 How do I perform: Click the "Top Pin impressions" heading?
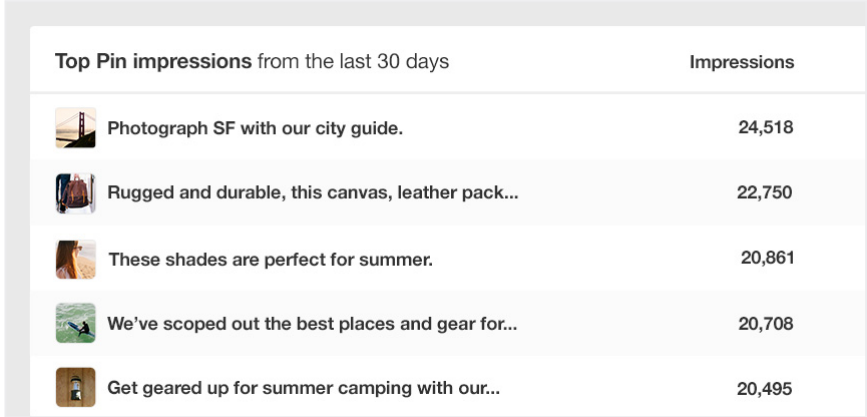153,62
